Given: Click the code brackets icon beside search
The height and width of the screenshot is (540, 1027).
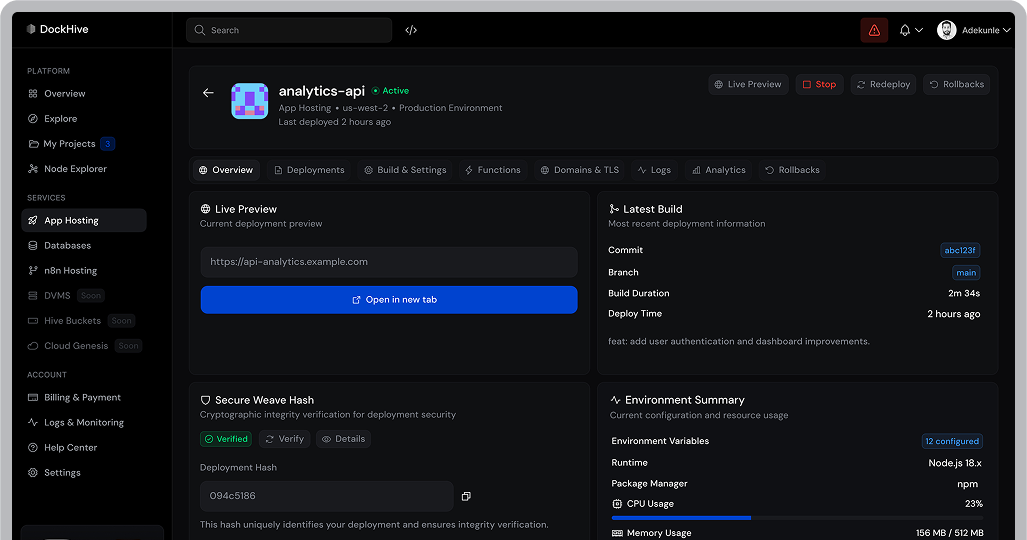Looking at the screenshot, I should [x=411, y=30].
